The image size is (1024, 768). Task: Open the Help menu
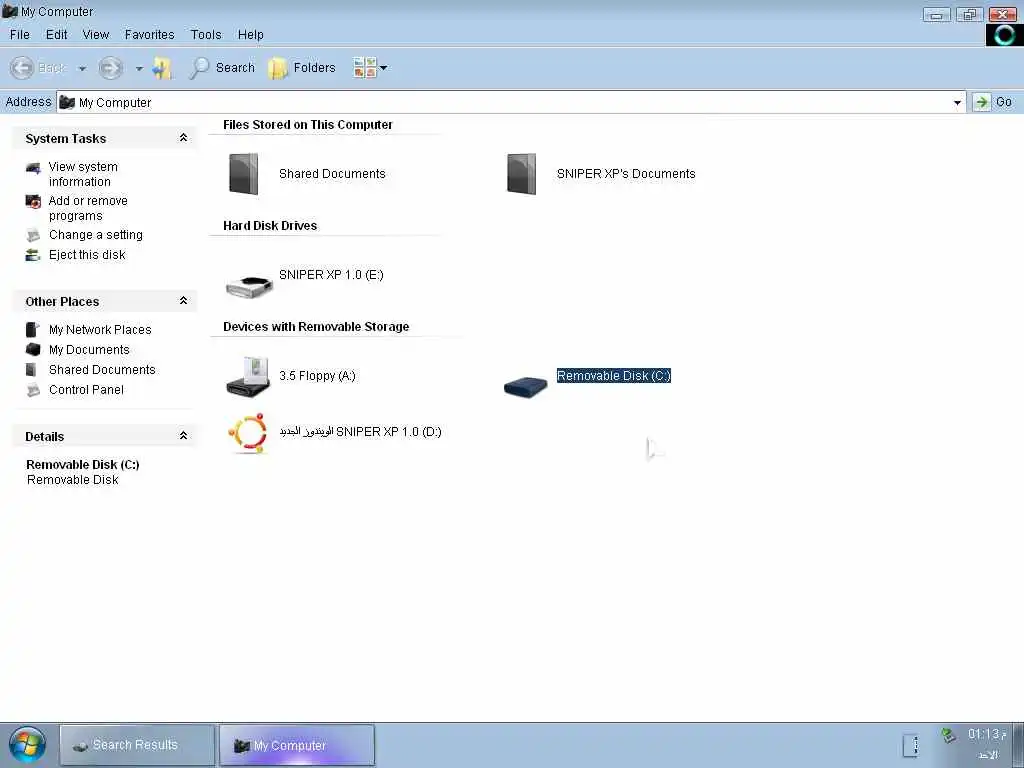(250, 35)
